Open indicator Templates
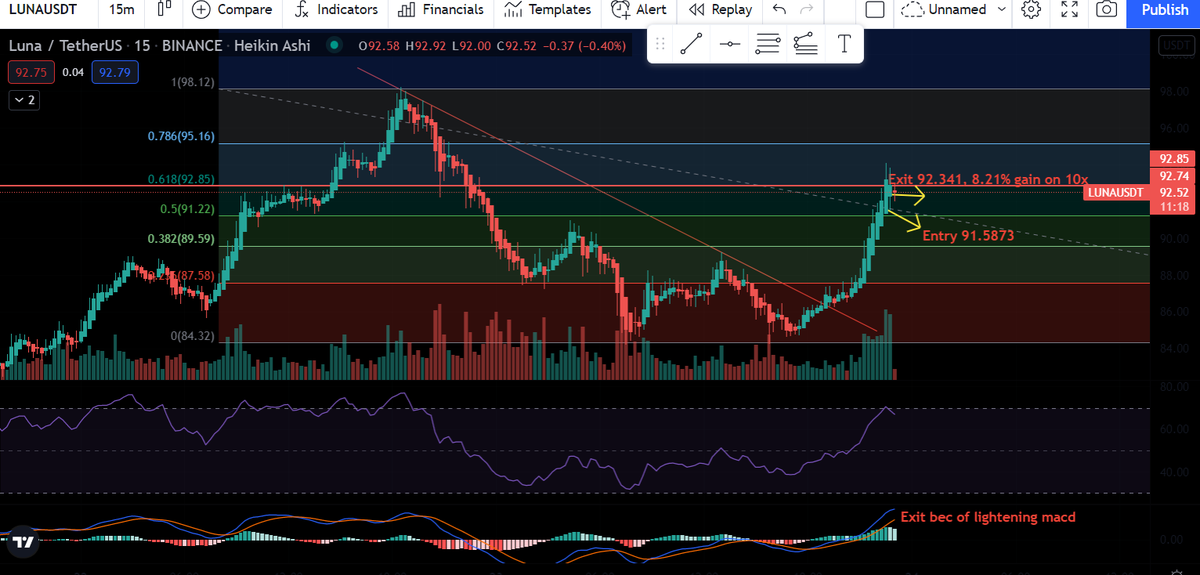 pos(547,9)
